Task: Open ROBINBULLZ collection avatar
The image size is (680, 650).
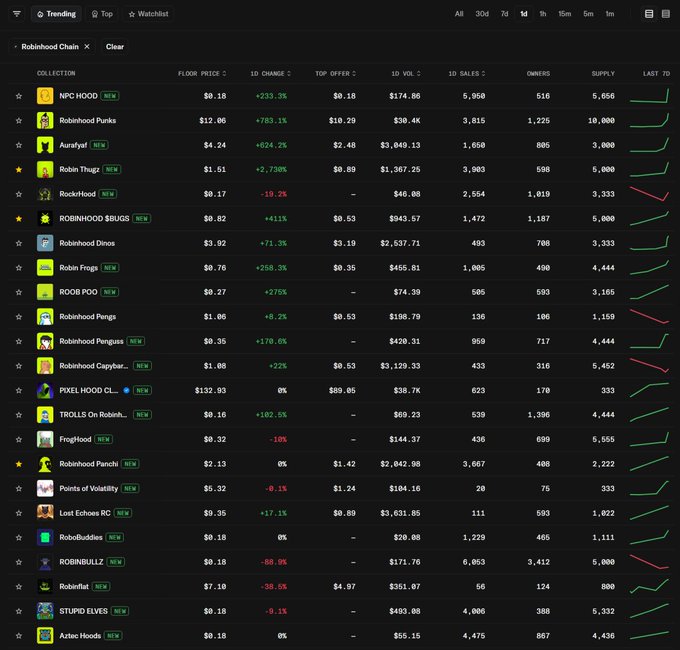Action: (45, 562)
